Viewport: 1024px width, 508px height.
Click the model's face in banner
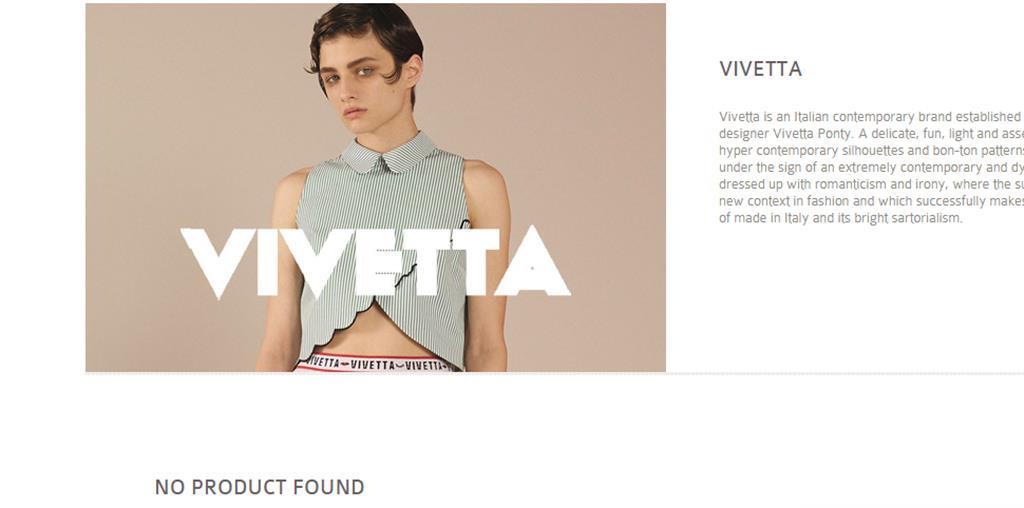358,82
